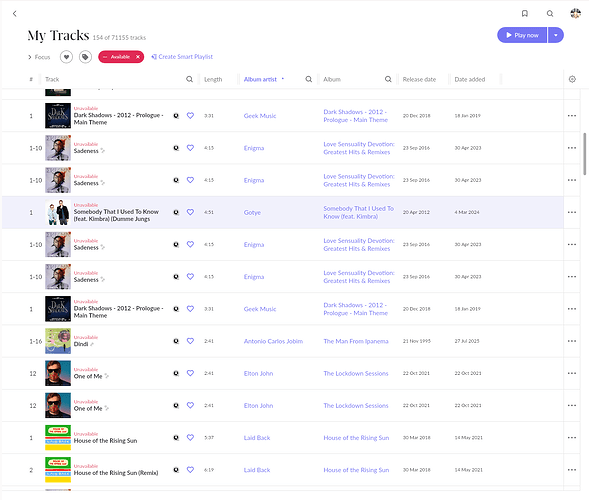Remove the Available filter chip
This screenshot has height=500, width=589.
pos(138,57)
